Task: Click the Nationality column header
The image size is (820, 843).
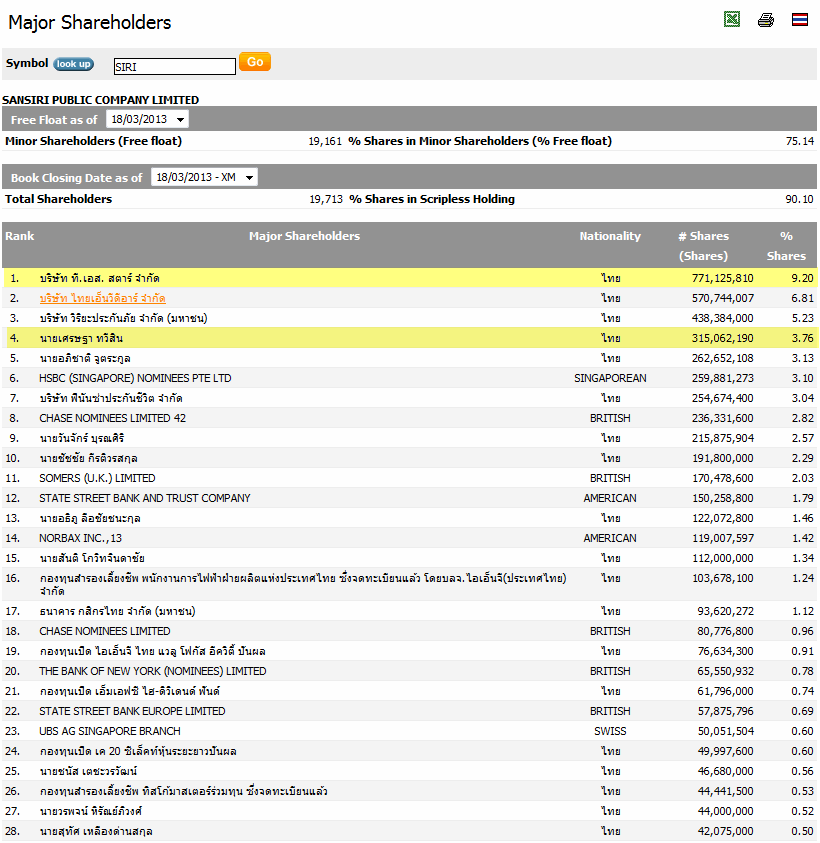Action: 610,236
